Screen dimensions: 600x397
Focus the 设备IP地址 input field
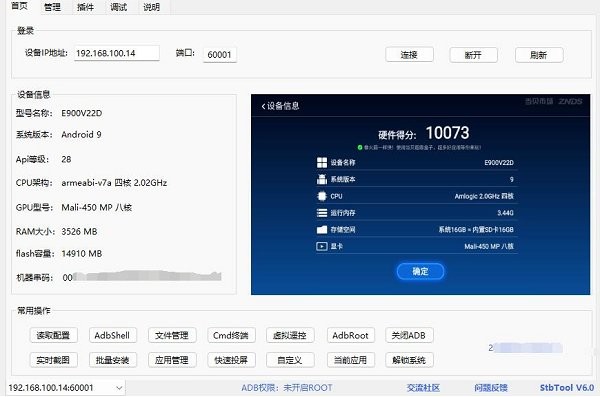[x=117, y=53]
